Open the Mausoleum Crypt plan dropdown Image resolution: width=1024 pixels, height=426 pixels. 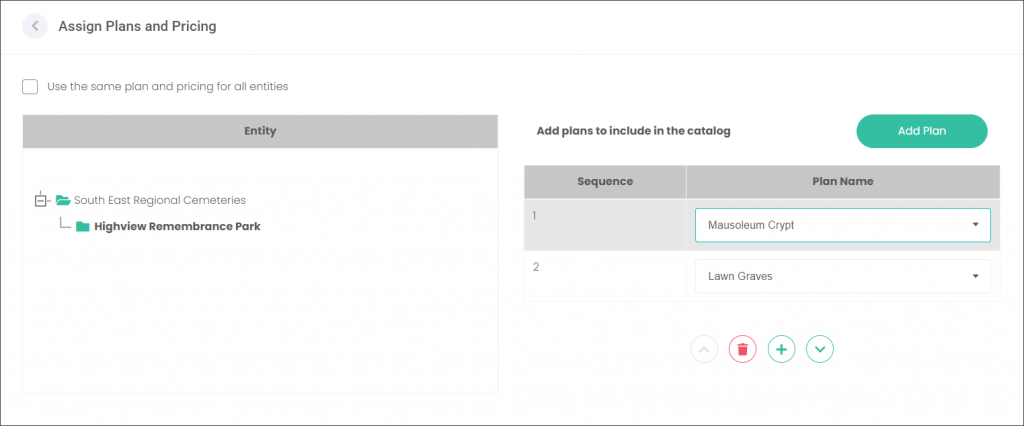(x=842, y=225)
